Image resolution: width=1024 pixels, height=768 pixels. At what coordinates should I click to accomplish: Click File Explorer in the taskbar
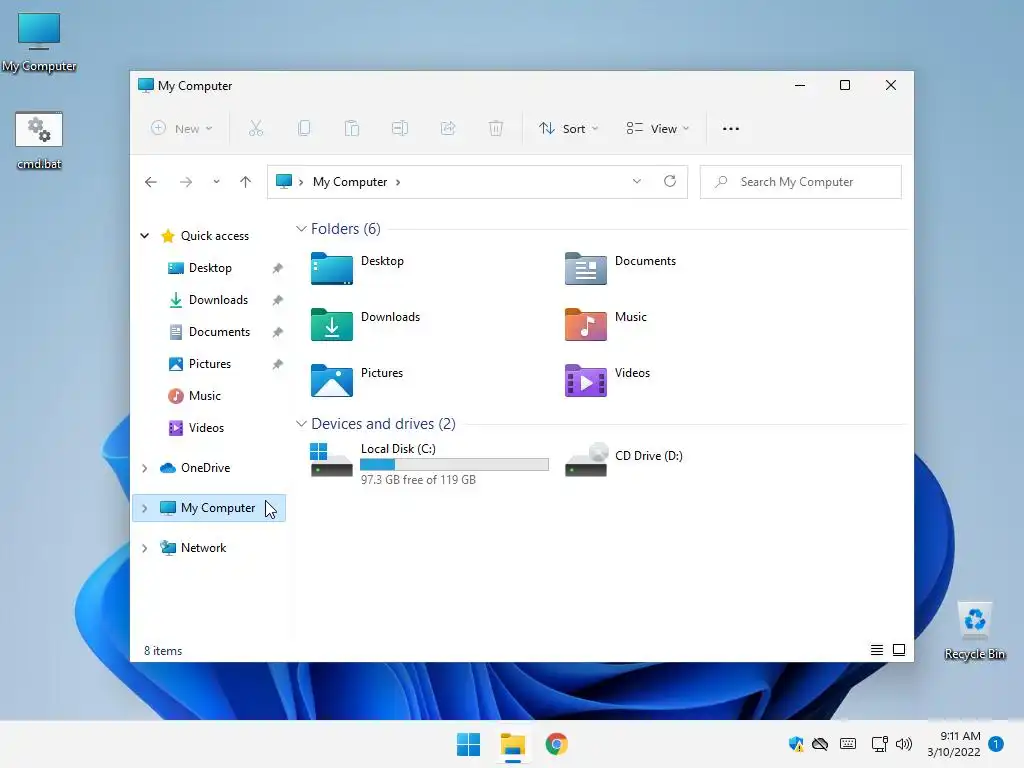(x=513, y=744)
